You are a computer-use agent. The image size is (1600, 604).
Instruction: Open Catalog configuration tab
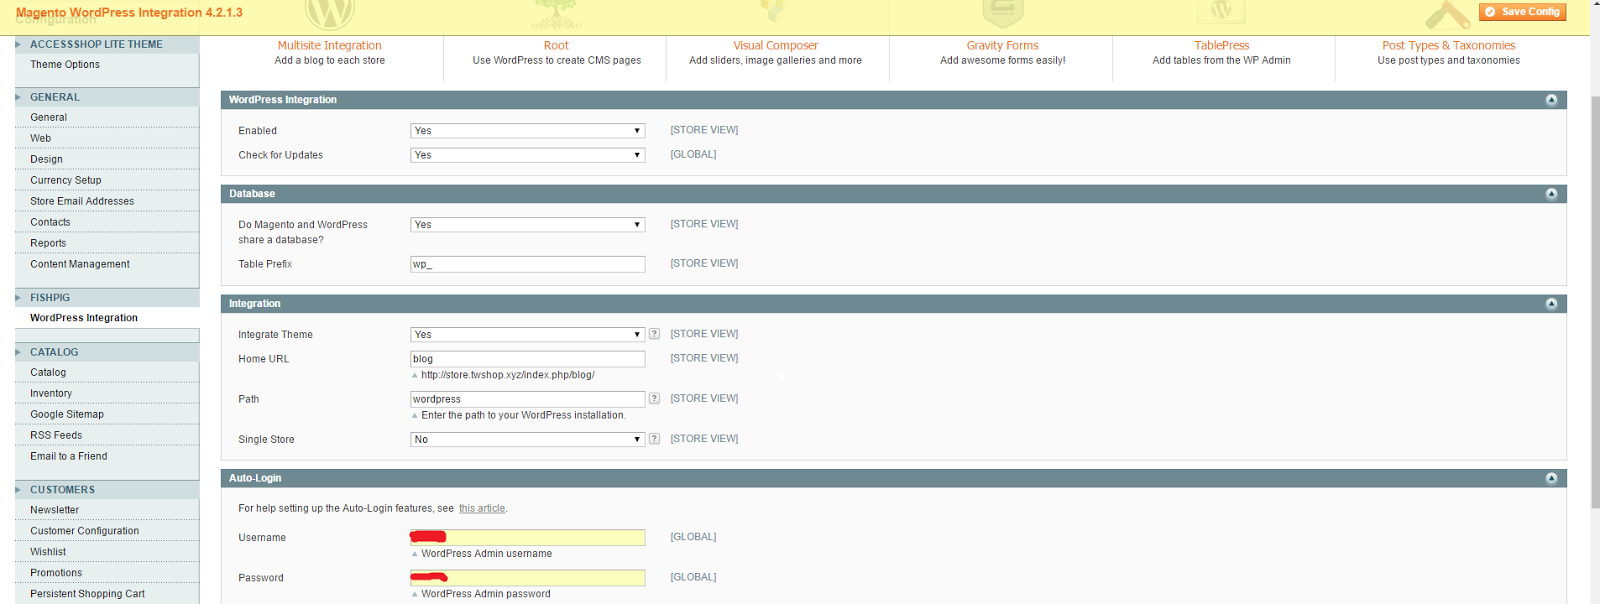point(48,372)
